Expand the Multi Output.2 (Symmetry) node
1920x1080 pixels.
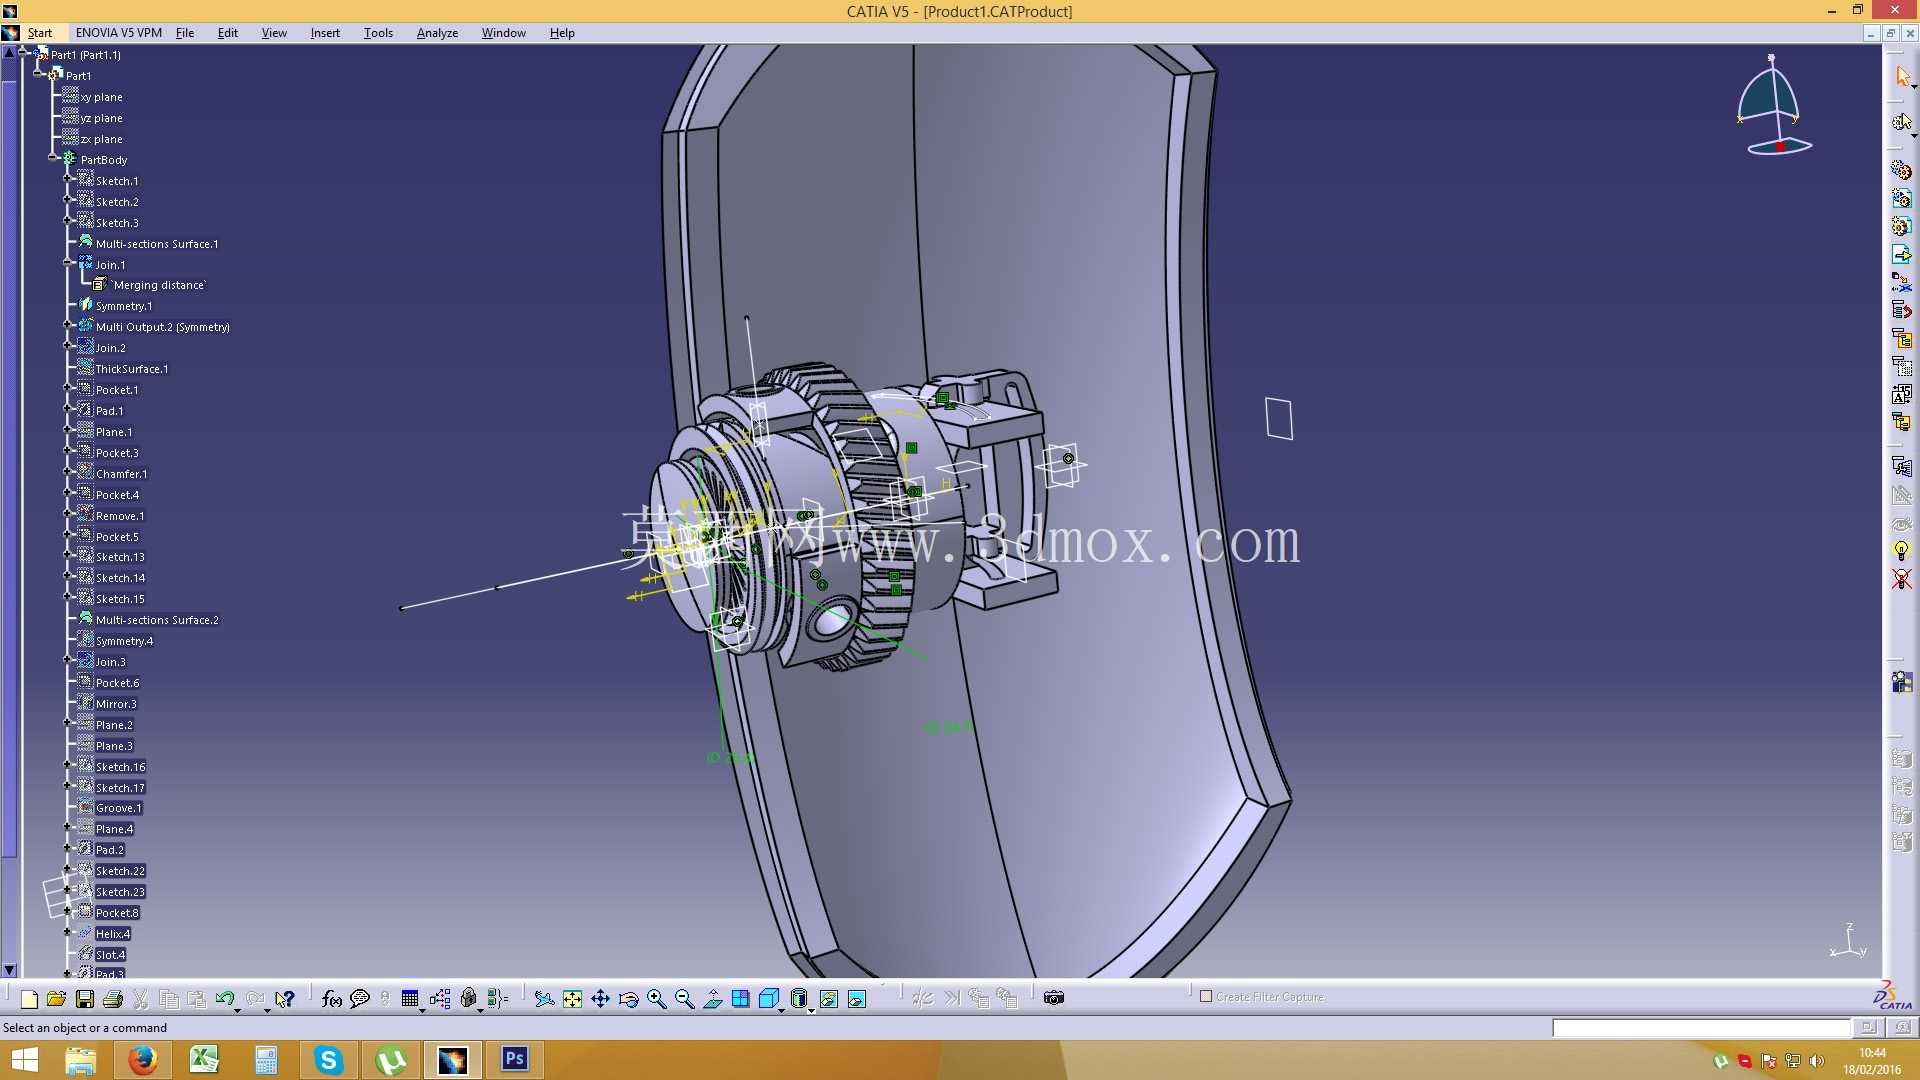coord(68,325)
